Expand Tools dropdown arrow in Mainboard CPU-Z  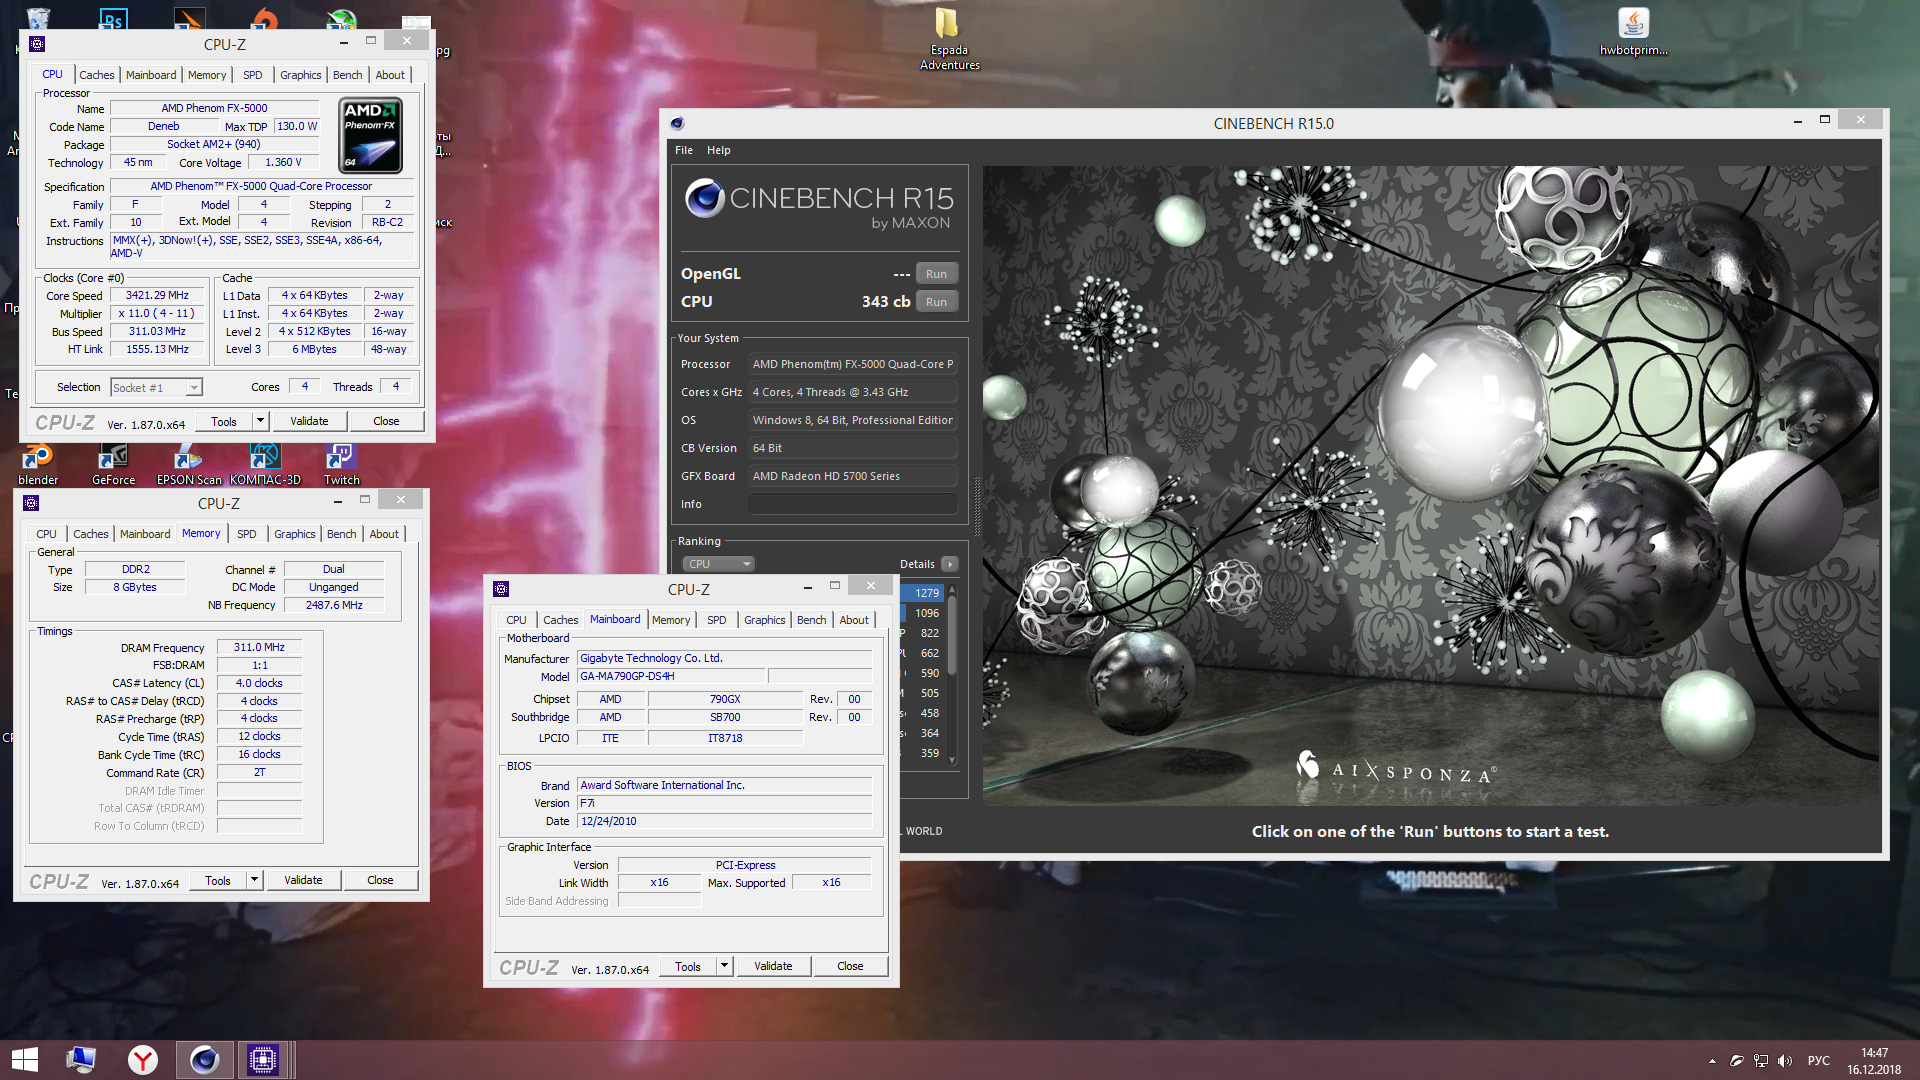[x=724, y=966]
